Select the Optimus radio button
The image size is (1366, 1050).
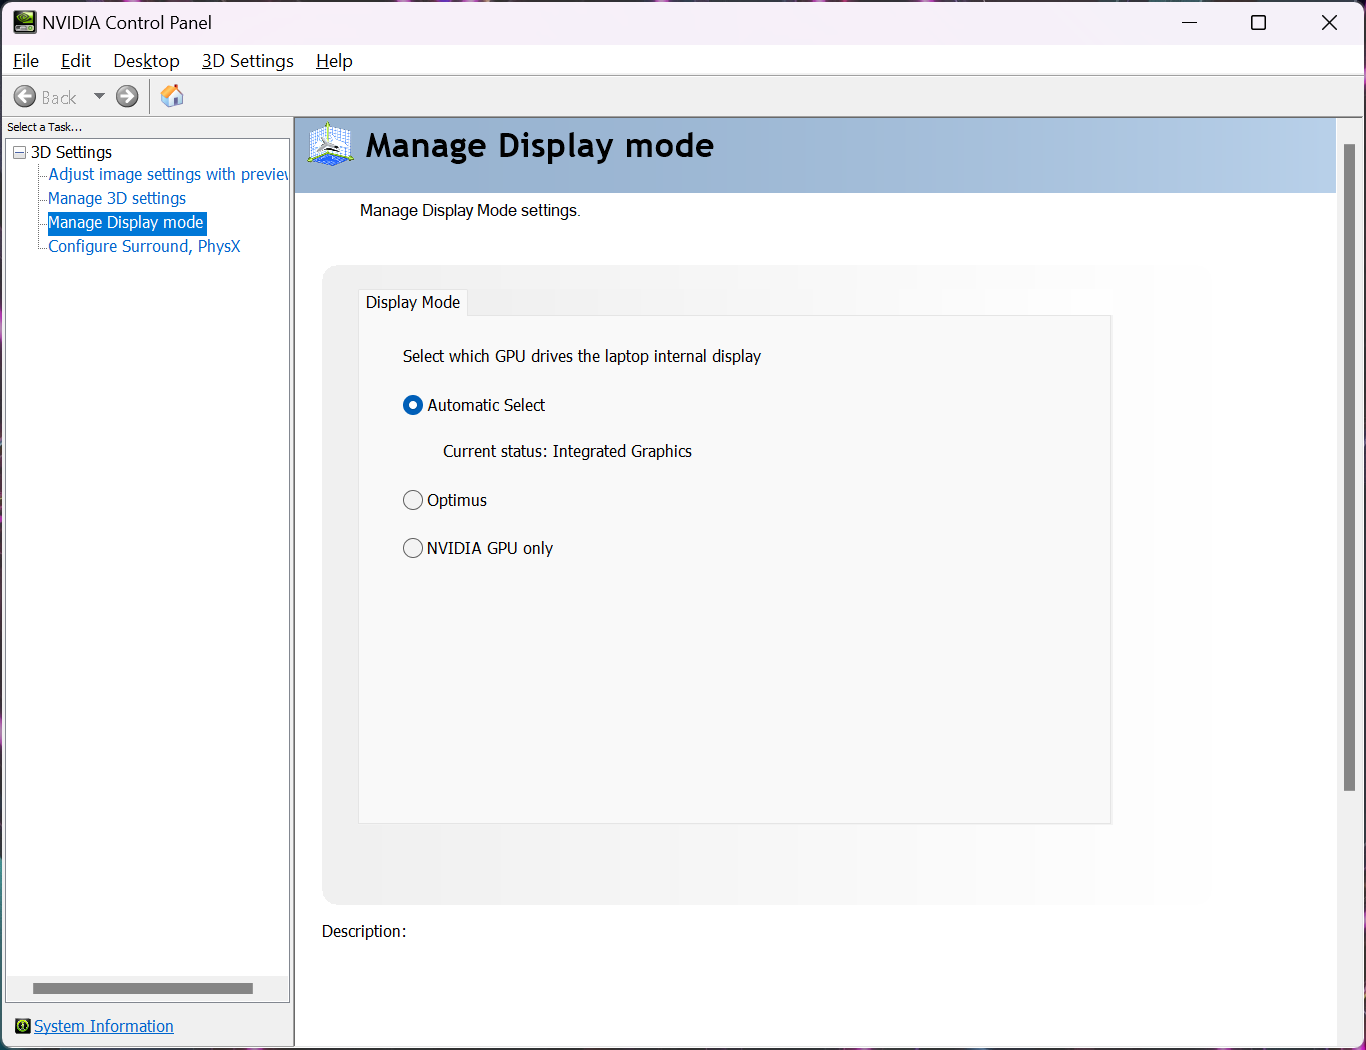click(x=413, y=500)
